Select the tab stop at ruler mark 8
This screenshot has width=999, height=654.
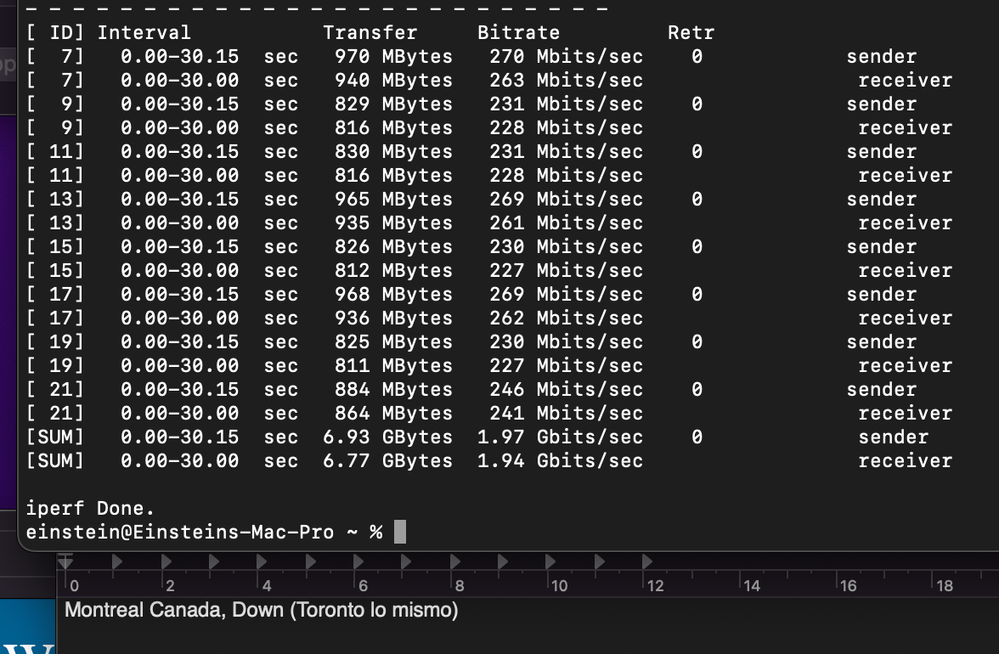(453, 563)
